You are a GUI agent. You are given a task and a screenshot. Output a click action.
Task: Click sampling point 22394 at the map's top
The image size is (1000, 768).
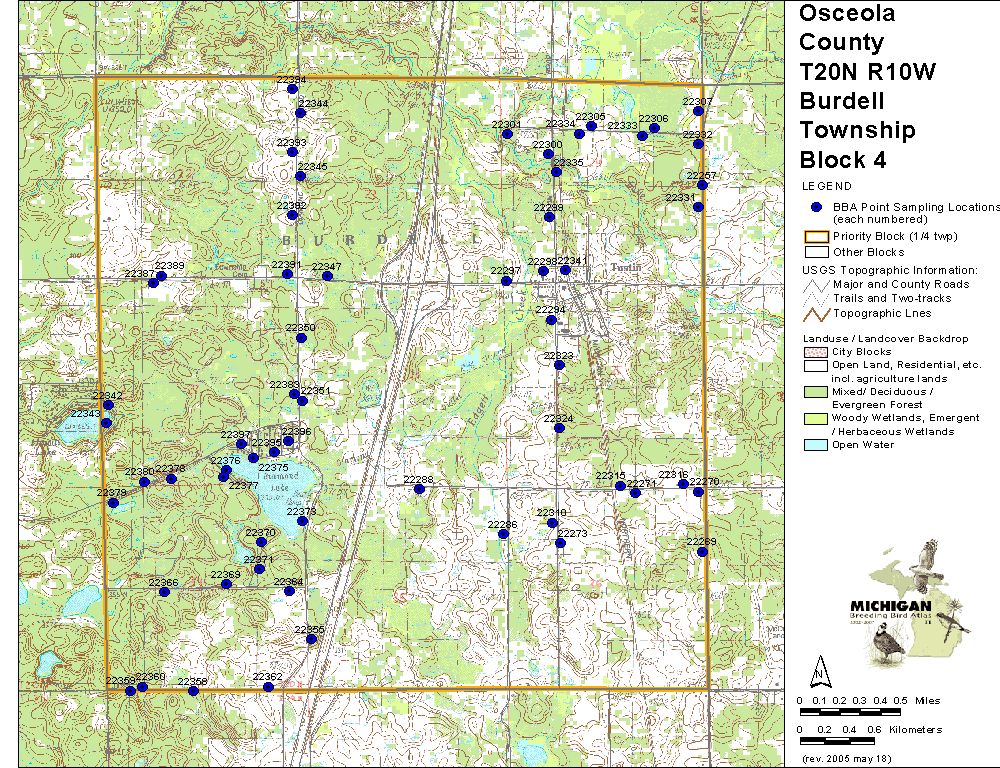292,89
